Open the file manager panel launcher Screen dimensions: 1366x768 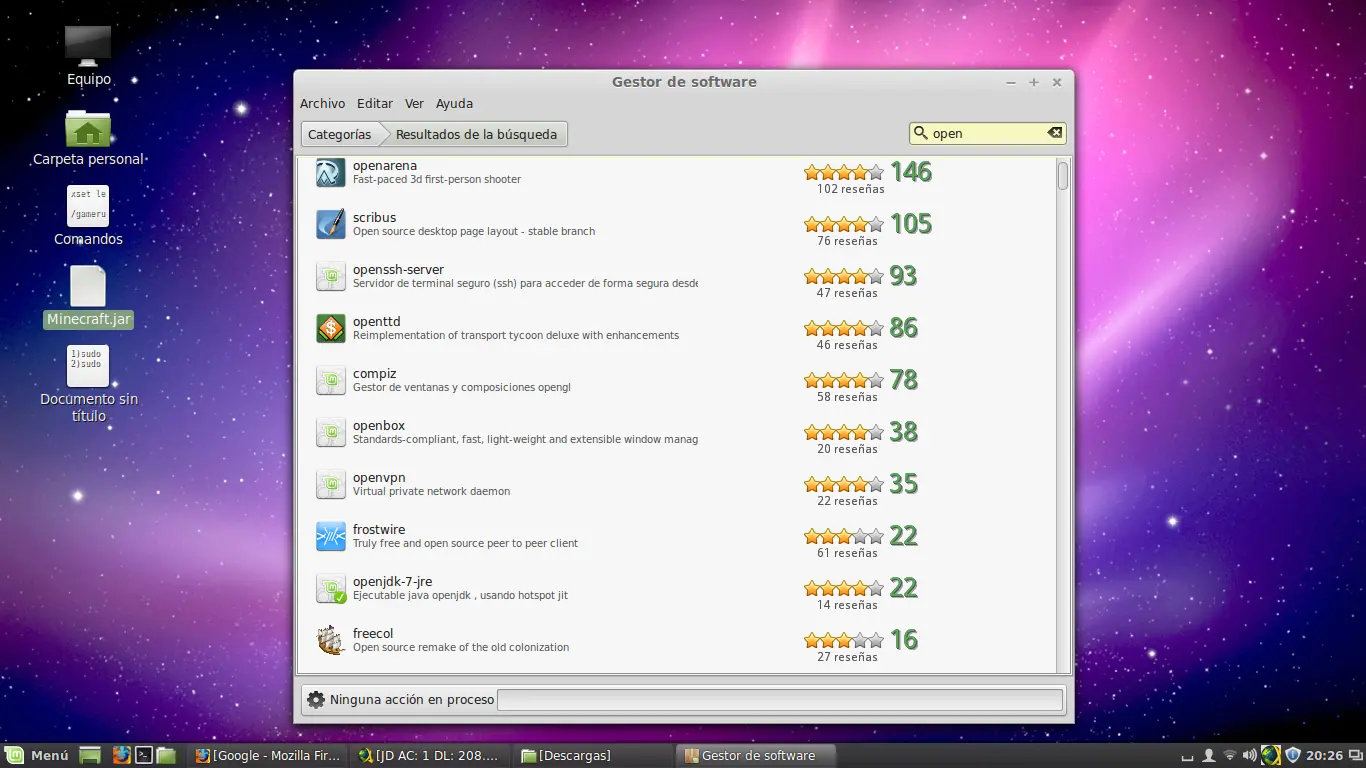click(166, 755)
